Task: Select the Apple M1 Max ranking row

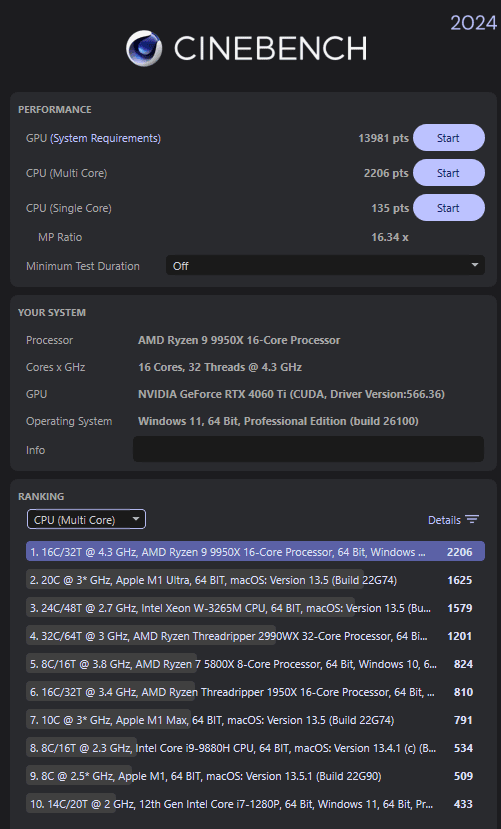Action: [255, 720]
